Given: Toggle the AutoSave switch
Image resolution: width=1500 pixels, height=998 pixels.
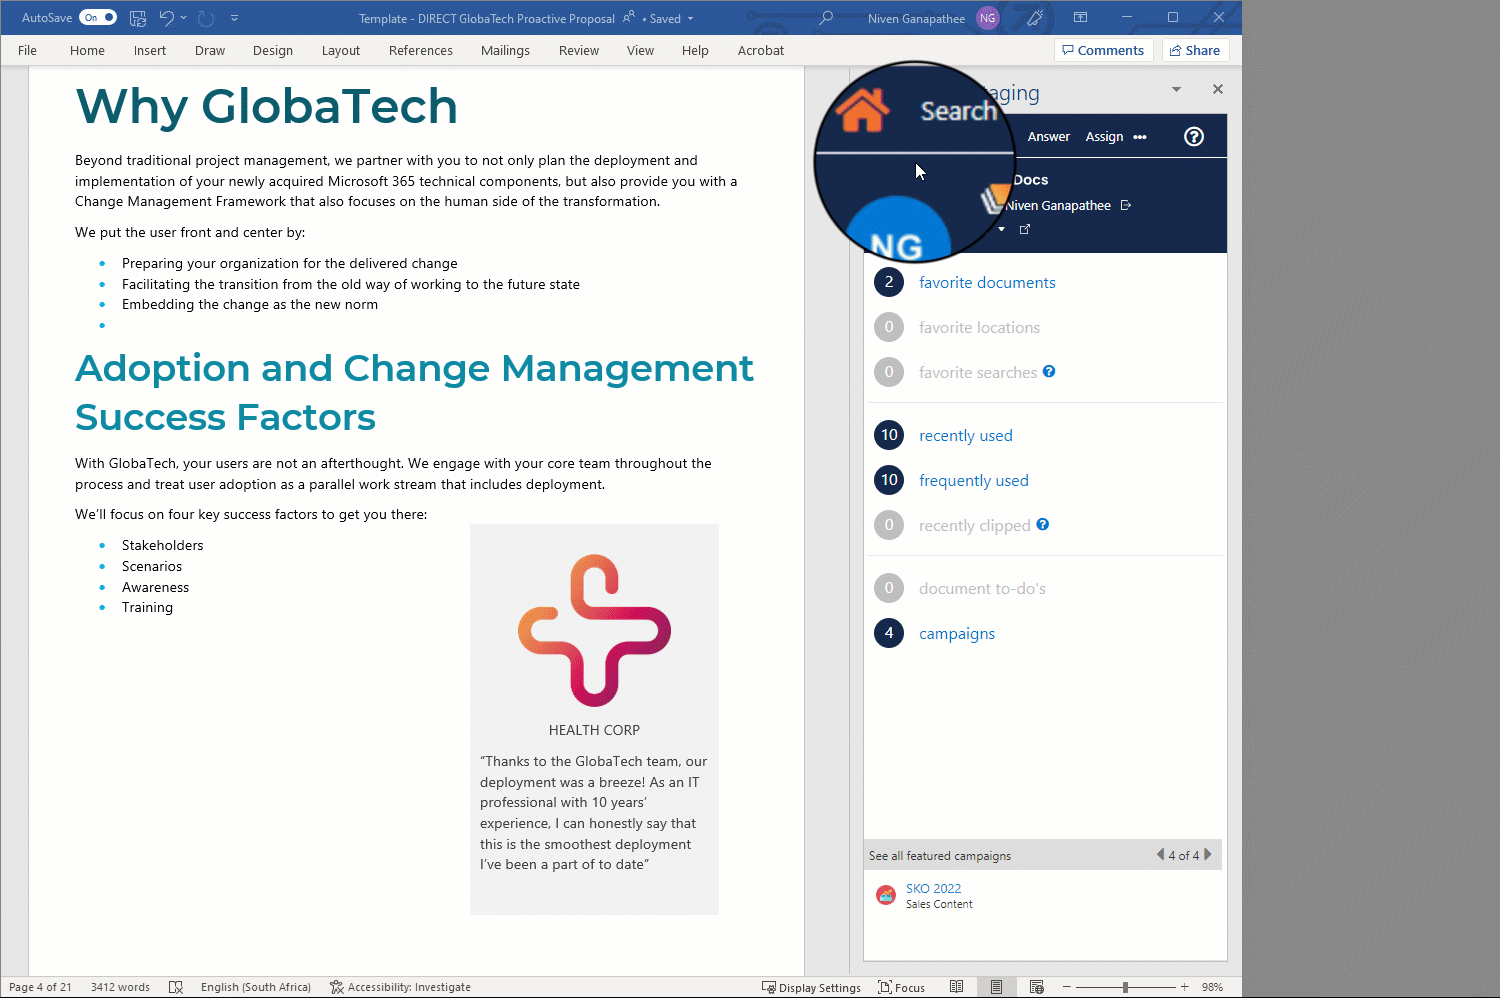Looking at the screenshot, I should [98, 18].
